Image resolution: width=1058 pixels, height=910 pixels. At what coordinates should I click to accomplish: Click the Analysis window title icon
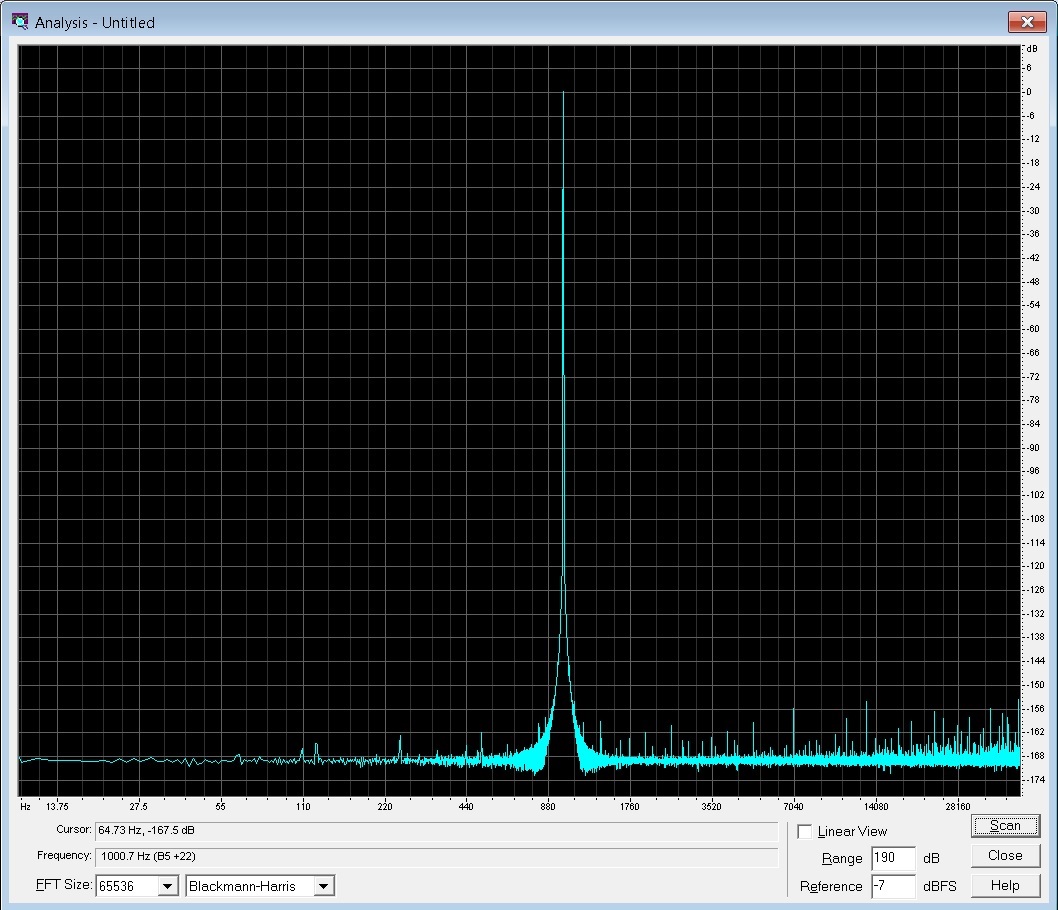[20, 22]
